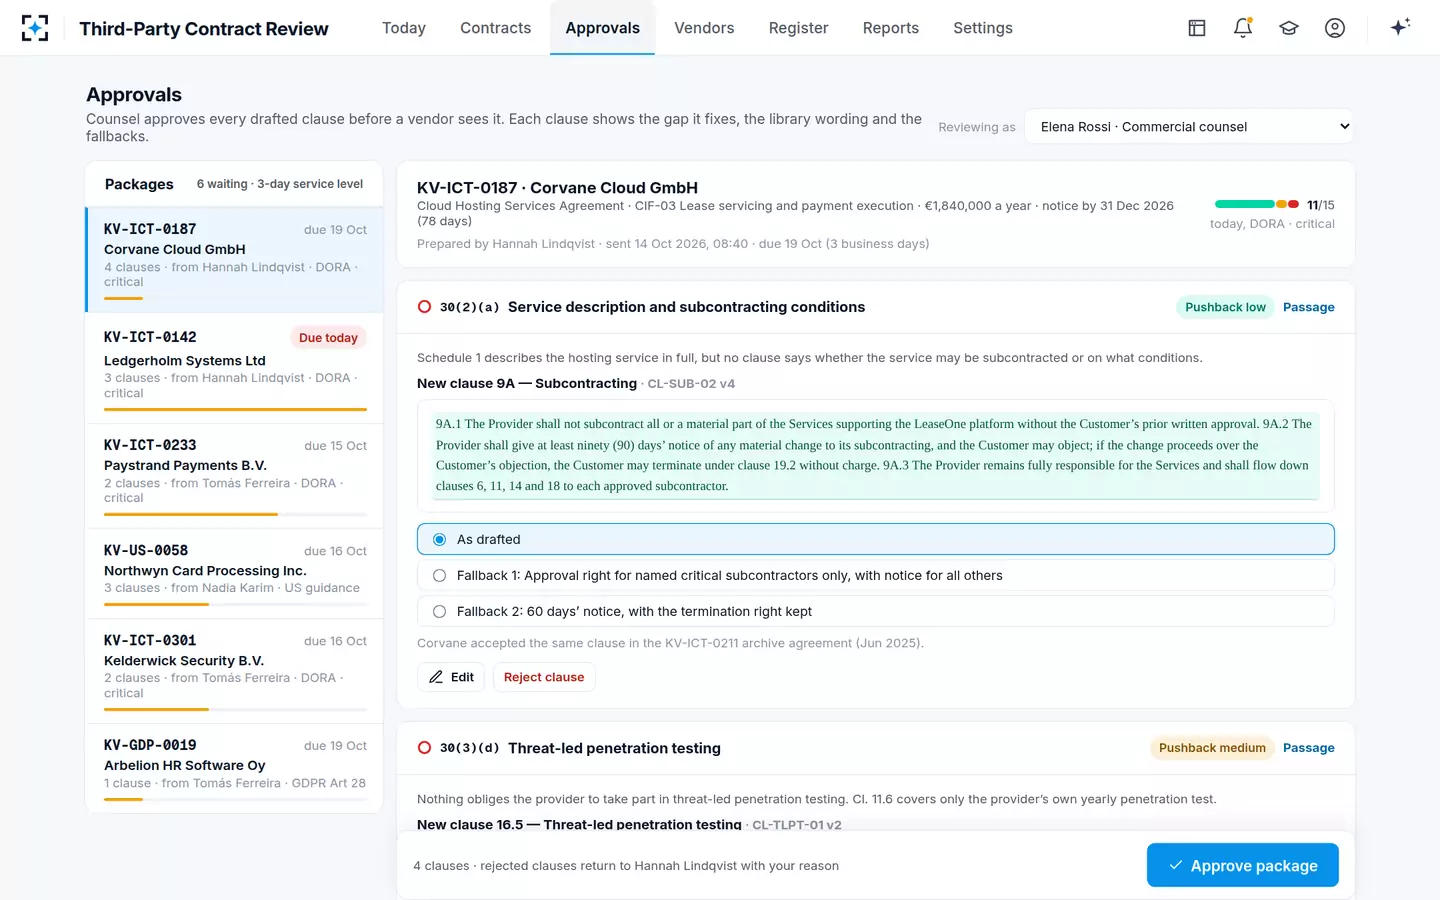1440x900 pixels.
Task: Click the Packages heading
Action: (x=139, y=184)
